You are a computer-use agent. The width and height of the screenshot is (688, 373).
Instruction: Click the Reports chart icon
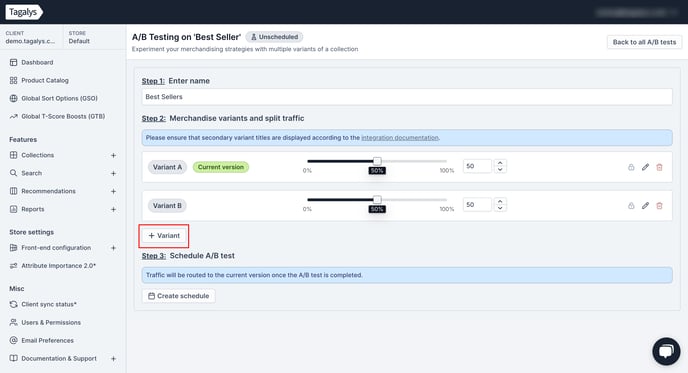14,209
